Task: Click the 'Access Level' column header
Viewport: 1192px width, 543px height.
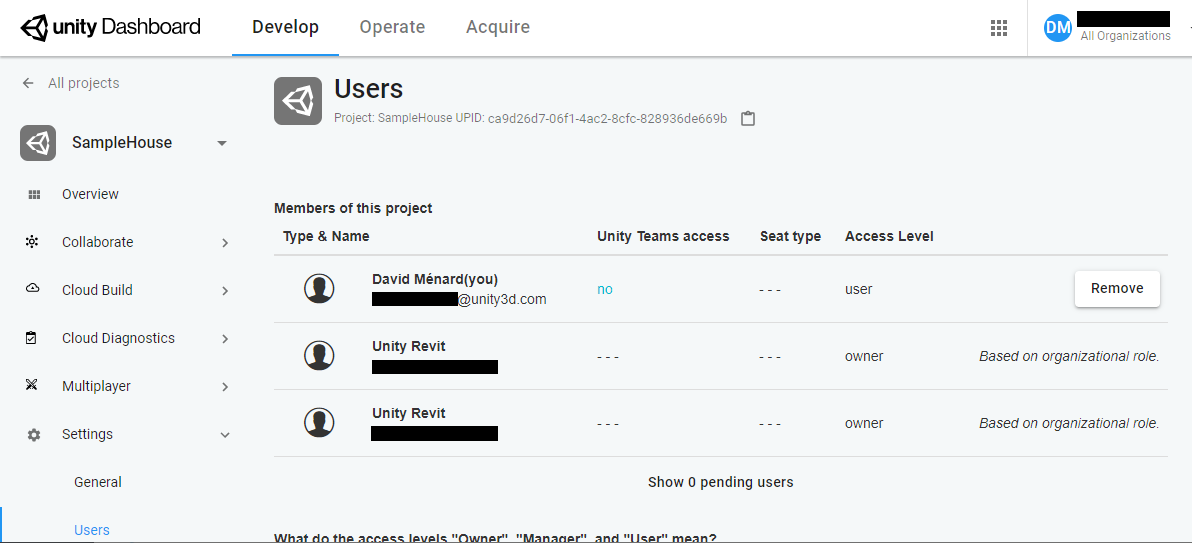Action: [889, 237]
